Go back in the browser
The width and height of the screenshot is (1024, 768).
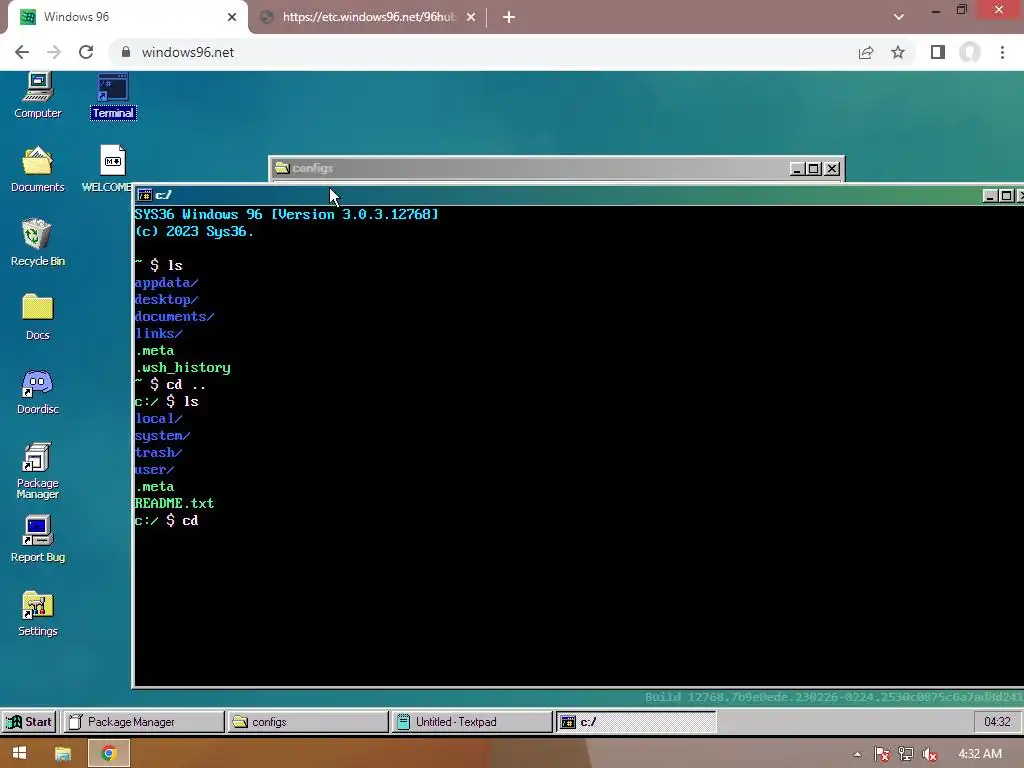[22, 52]
